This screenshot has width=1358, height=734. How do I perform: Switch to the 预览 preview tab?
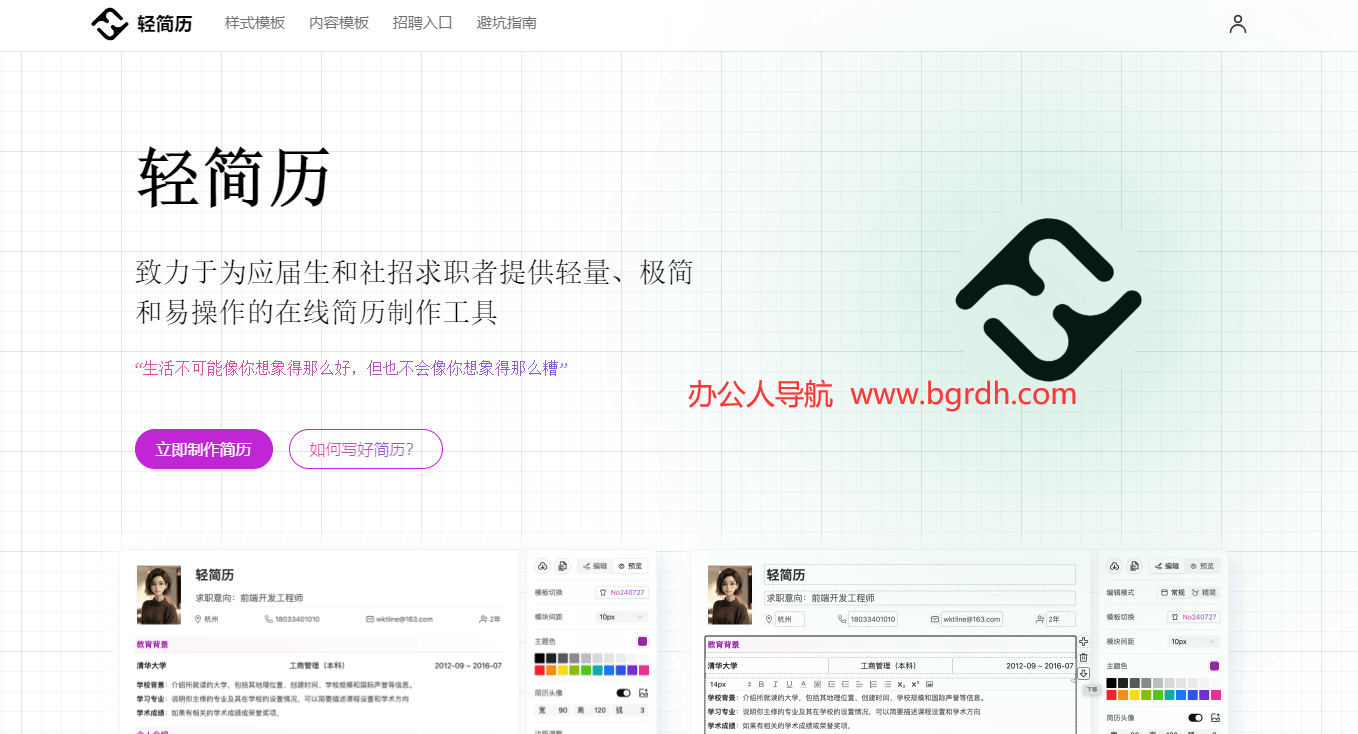(x=1203, y=566)
